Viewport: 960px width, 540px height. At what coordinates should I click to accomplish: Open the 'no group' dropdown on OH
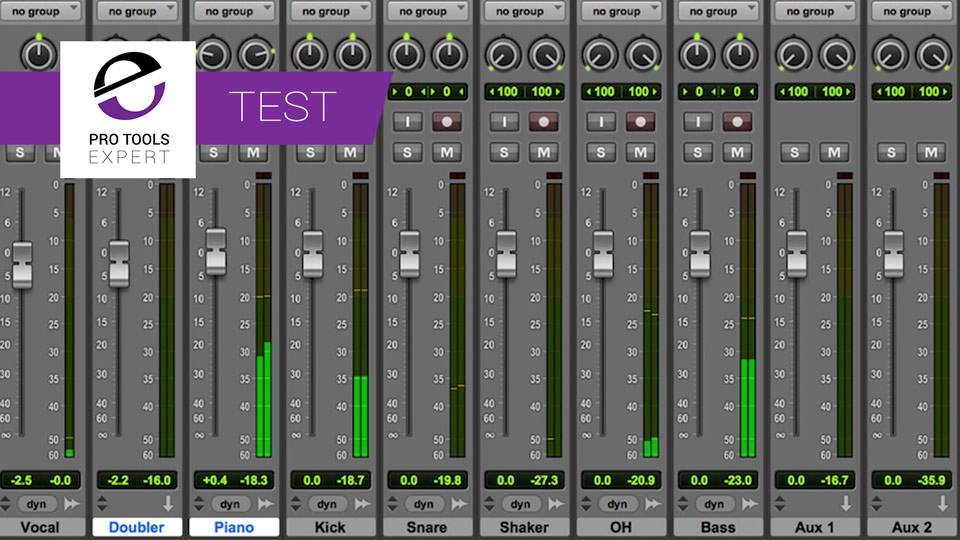coord(621,11)
